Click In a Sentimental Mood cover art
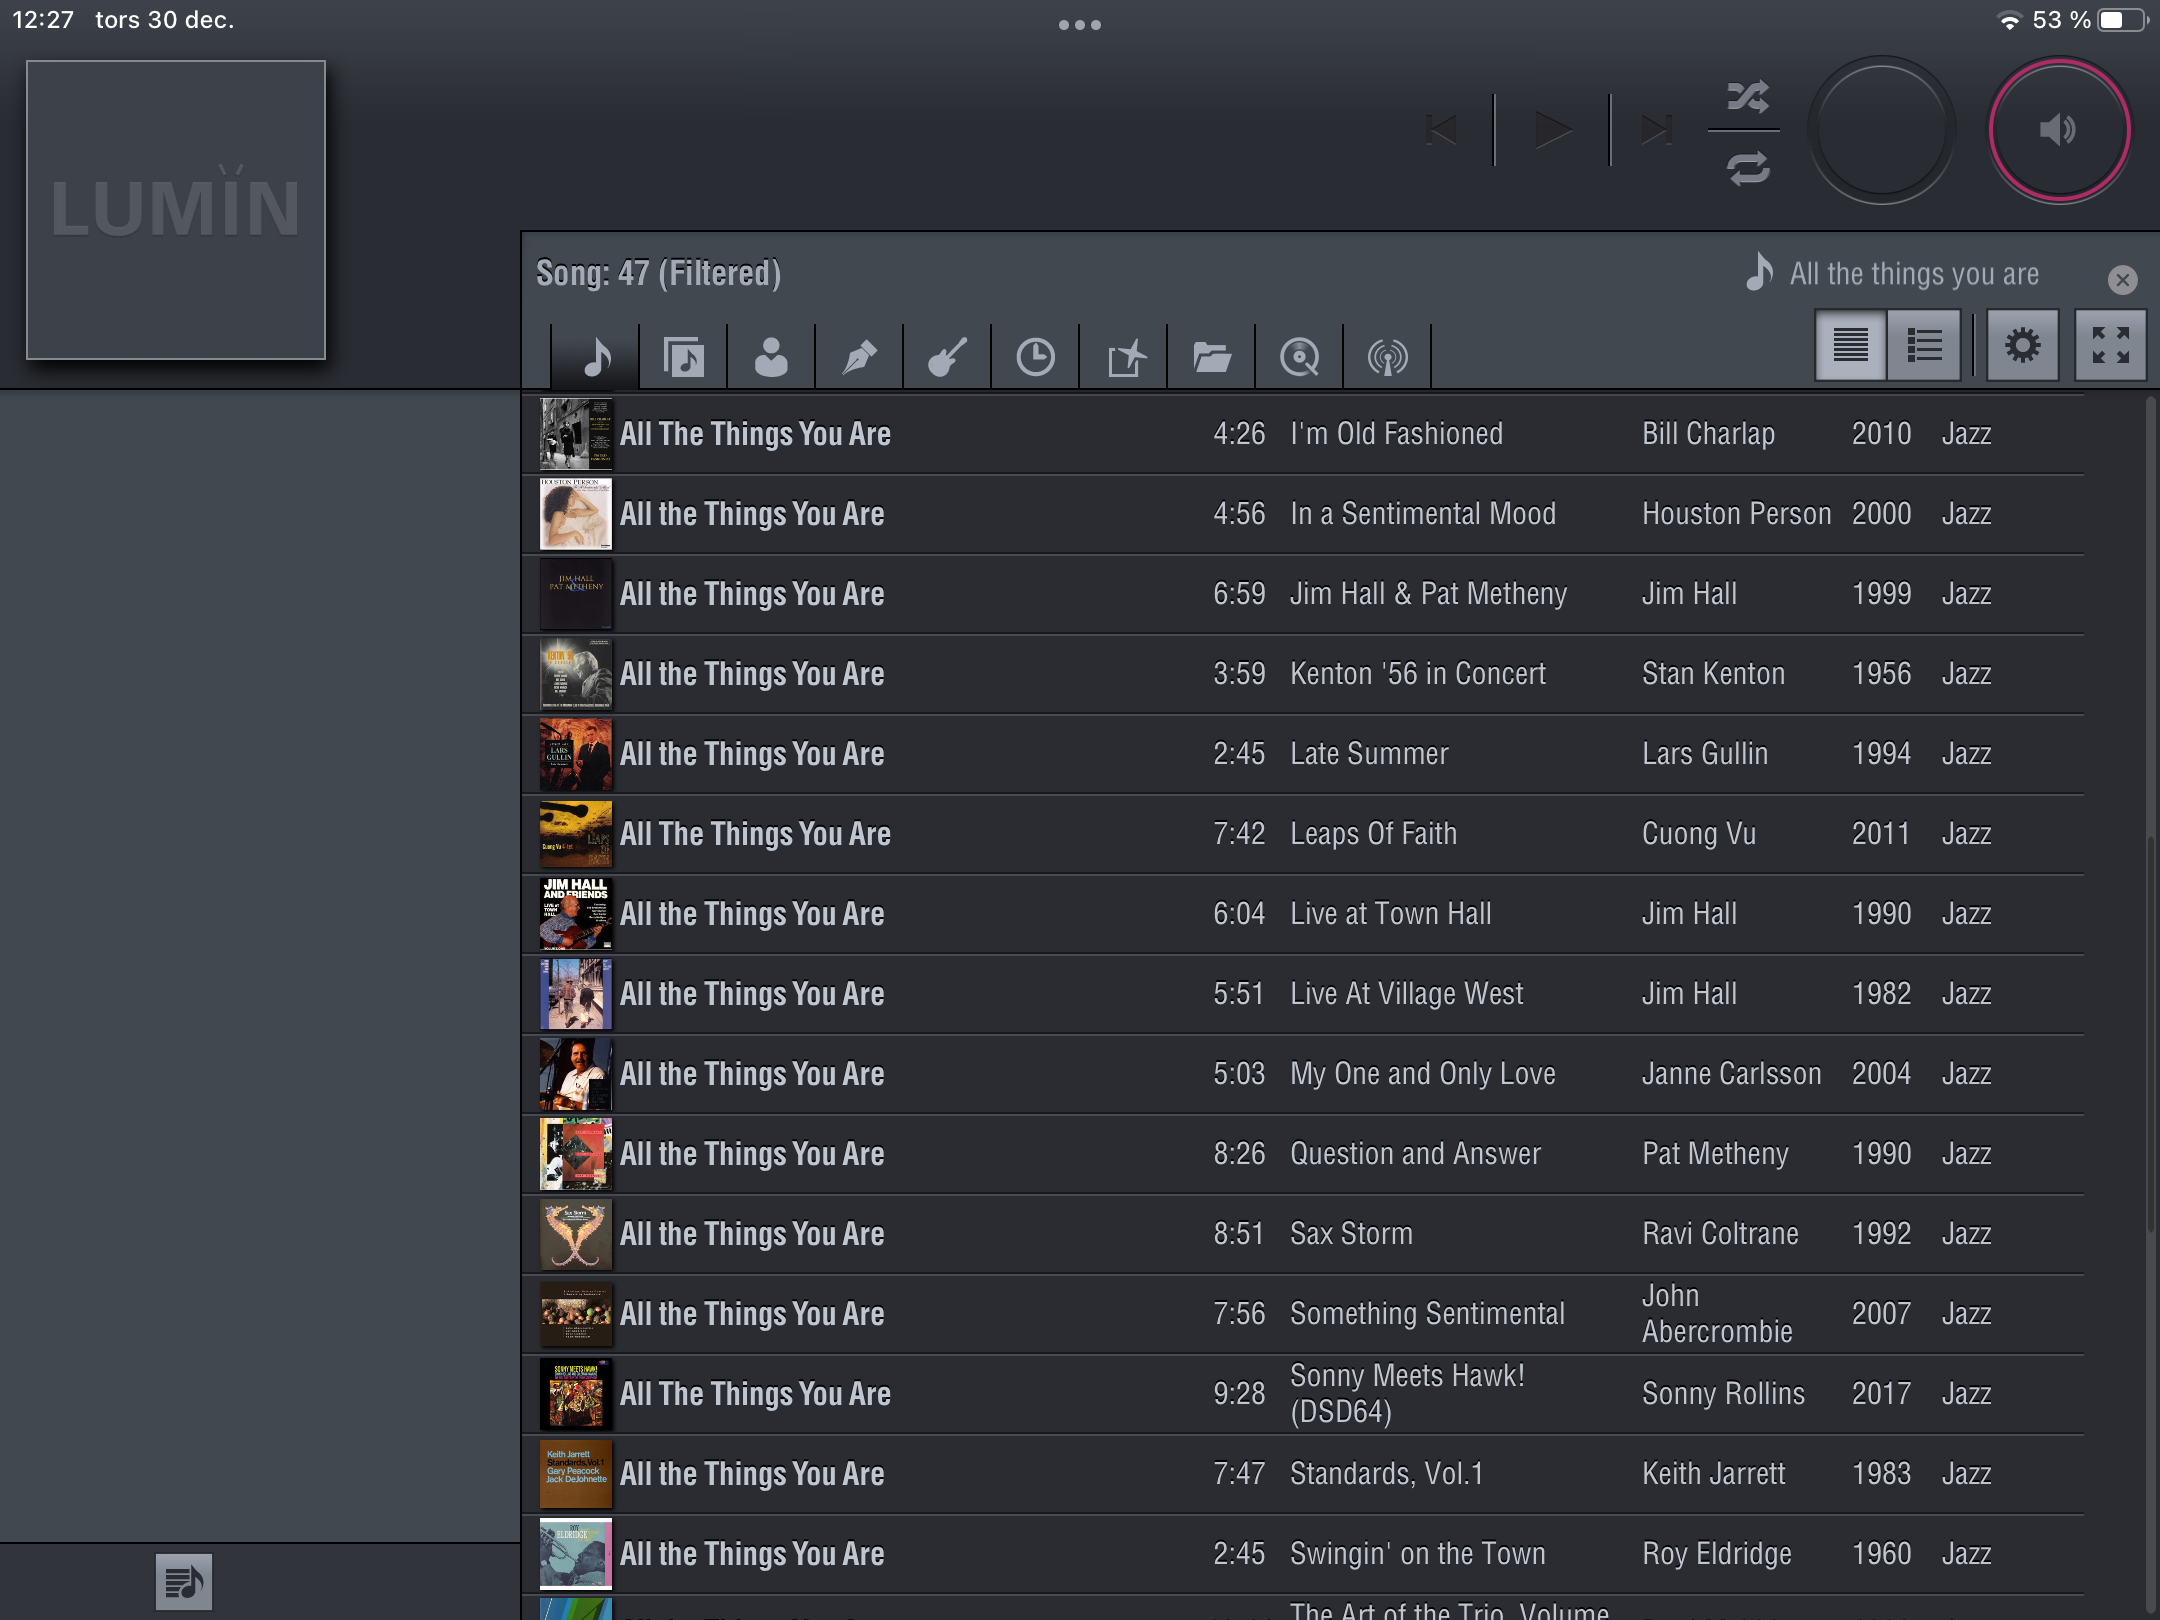This screenshot has width=2160, height=1620. pyautogui.click(x=576, y=514)
